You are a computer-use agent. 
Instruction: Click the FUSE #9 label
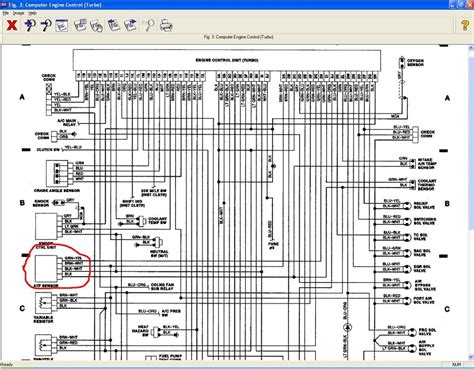273,246
